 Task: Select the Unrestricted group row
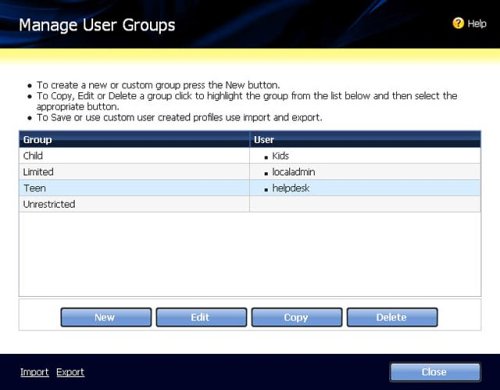tap(250, 204)
